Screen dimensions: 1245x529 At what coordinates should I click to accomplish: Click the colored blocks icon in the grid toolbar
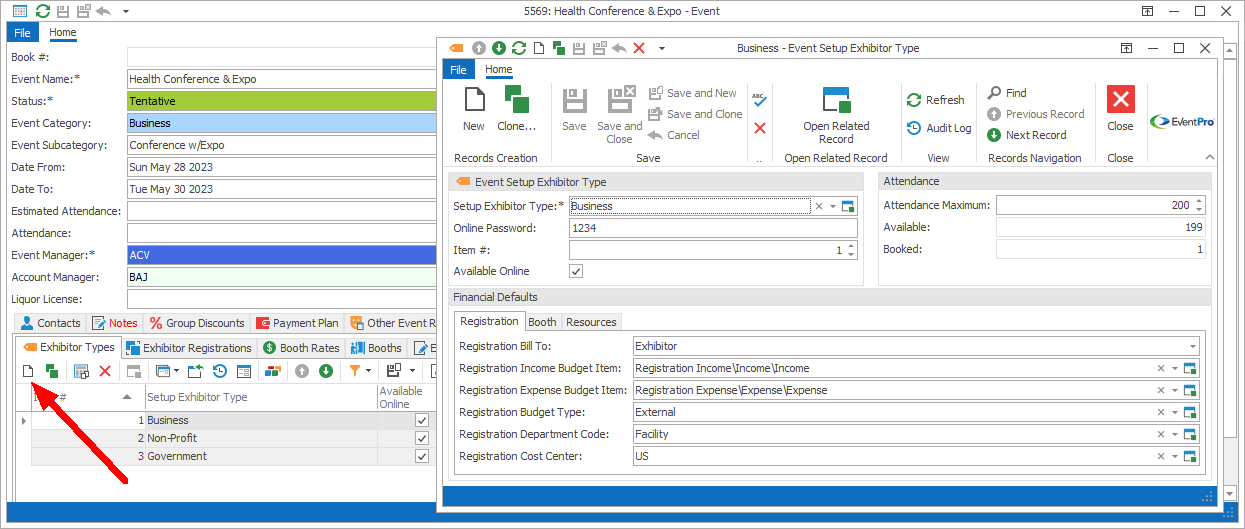tap(272, 371)
